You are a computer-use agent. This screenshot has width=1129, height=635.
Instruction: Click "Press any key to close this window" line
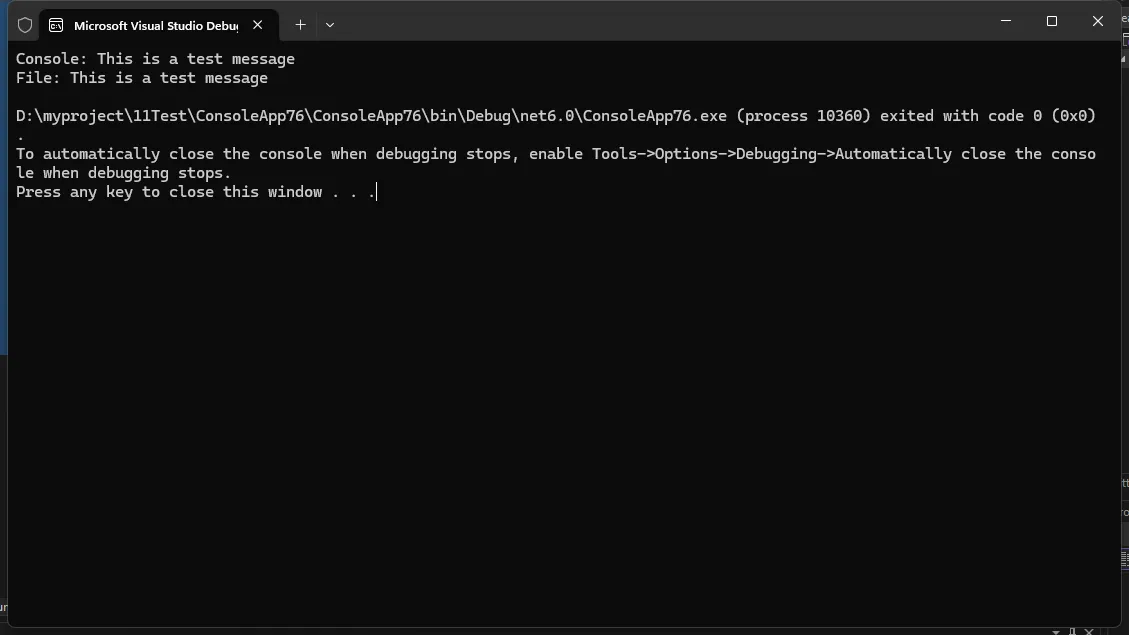pos(195,192)
